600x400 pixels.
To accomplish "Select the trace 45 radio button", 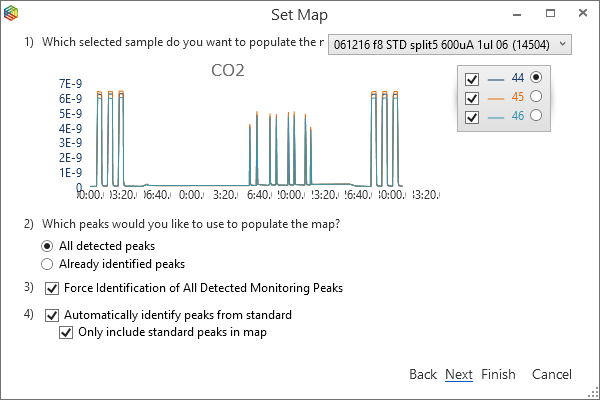I will [537, 97].
